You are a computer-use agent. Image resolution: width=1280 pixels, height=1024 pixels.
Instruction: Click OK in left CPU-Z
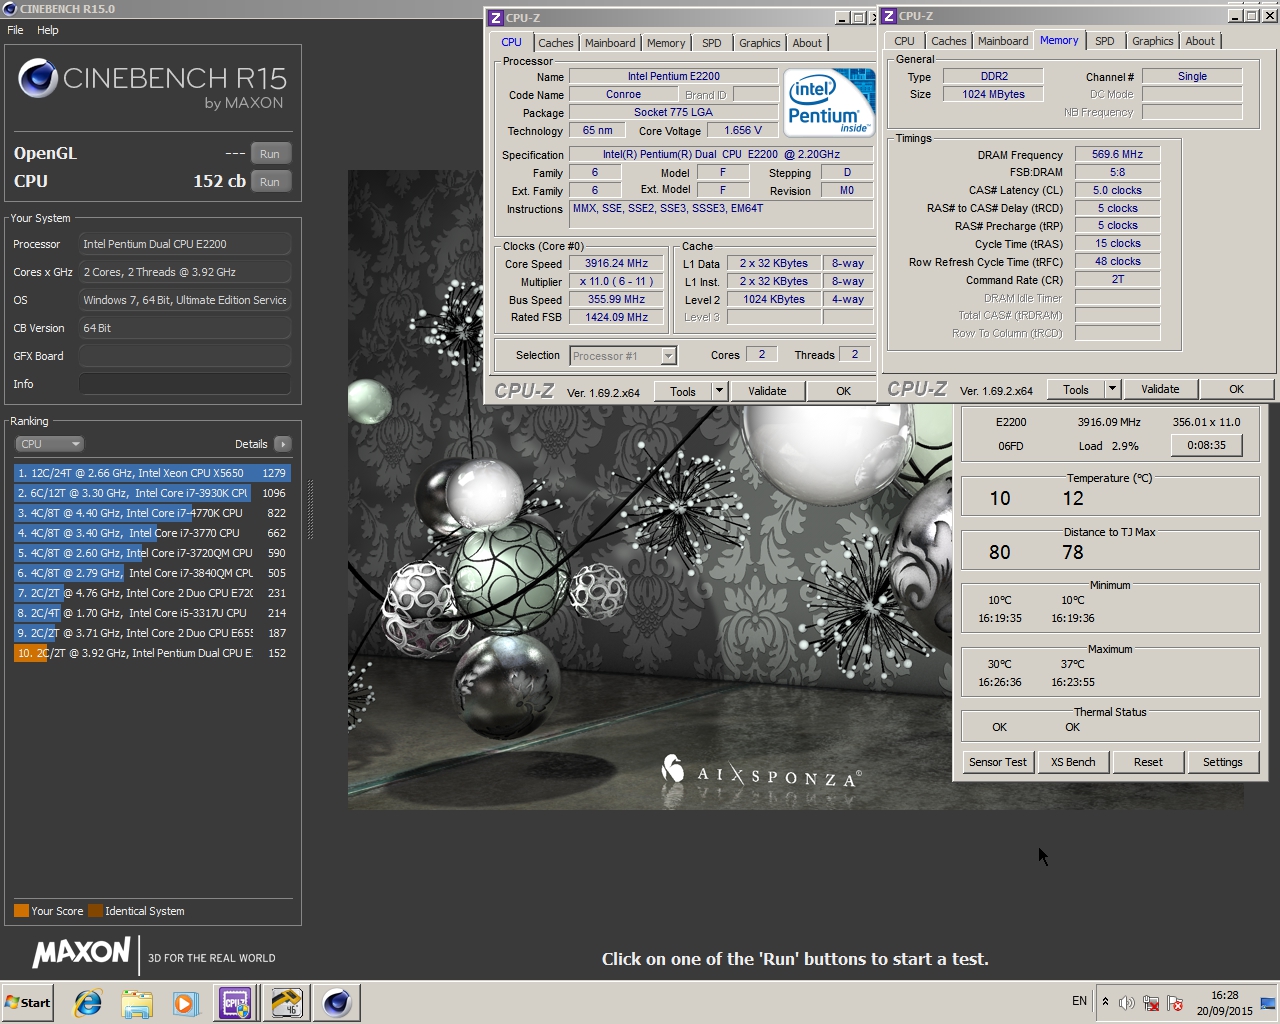pos(843,392)
